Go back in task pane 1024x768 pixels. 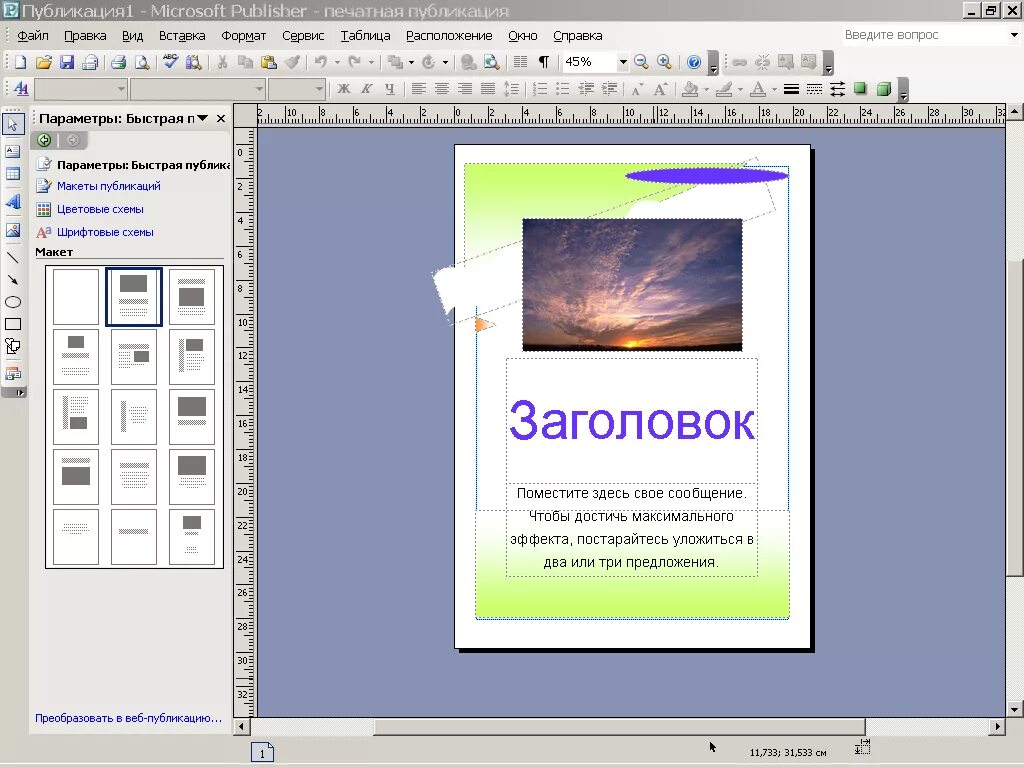coord(44,140)
